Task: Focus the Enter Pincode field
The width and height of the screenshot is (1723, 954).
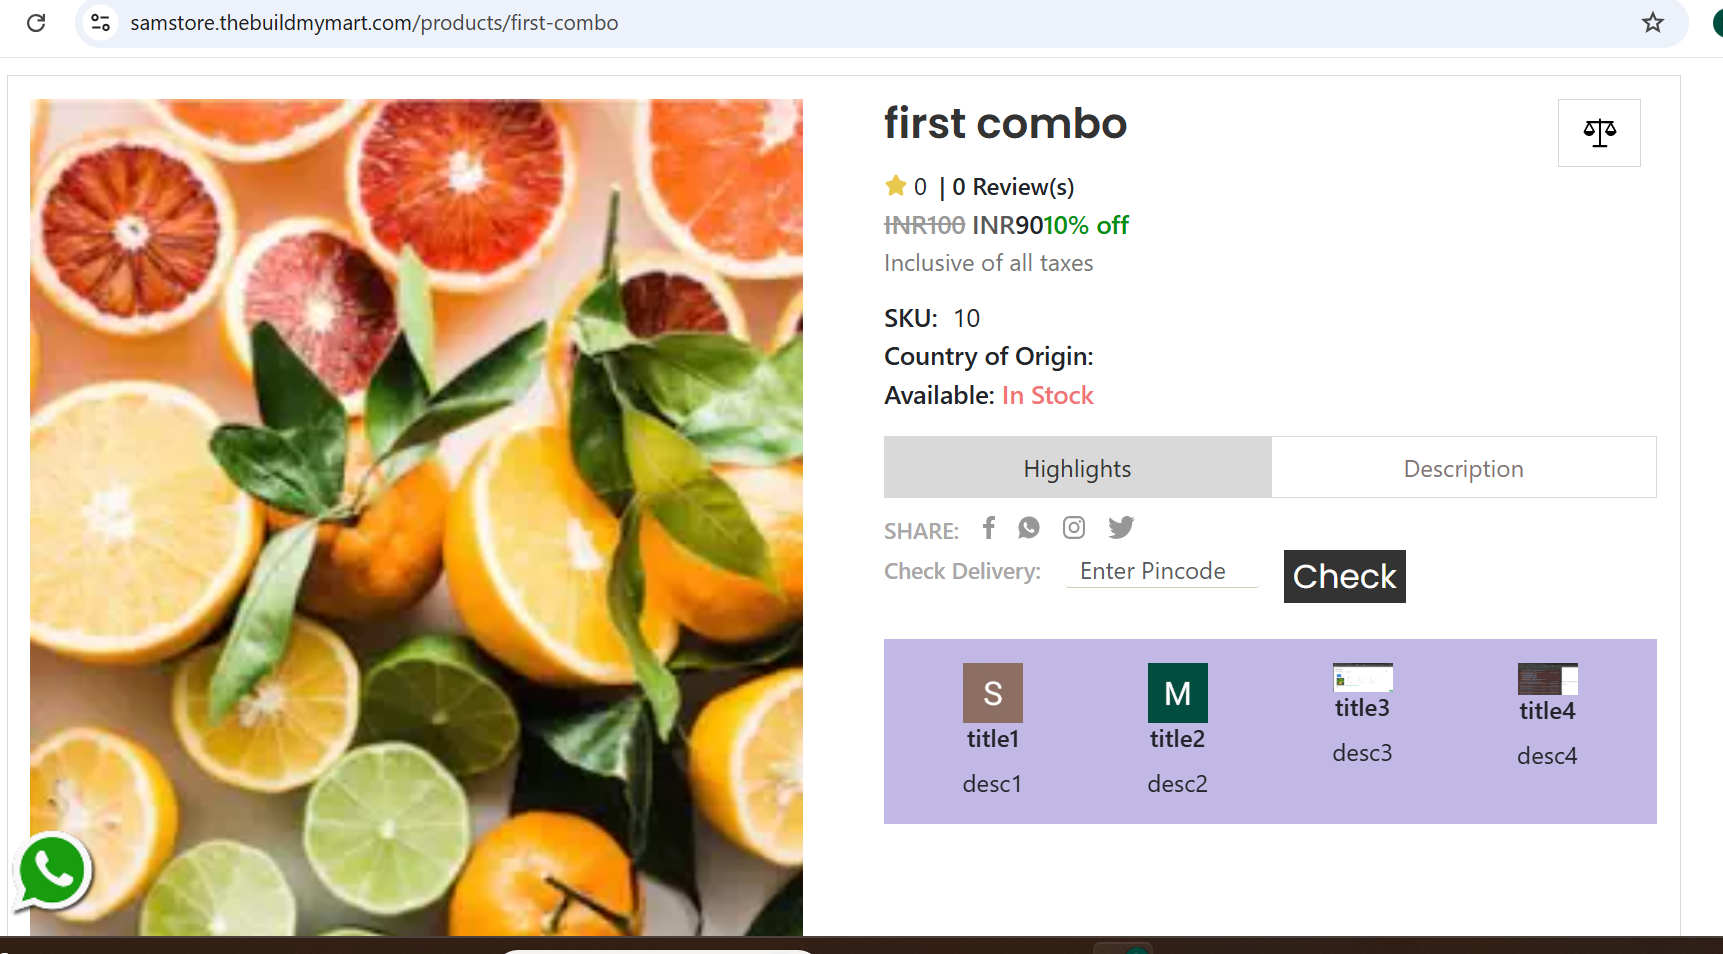Action: [x=1162, y=571]
